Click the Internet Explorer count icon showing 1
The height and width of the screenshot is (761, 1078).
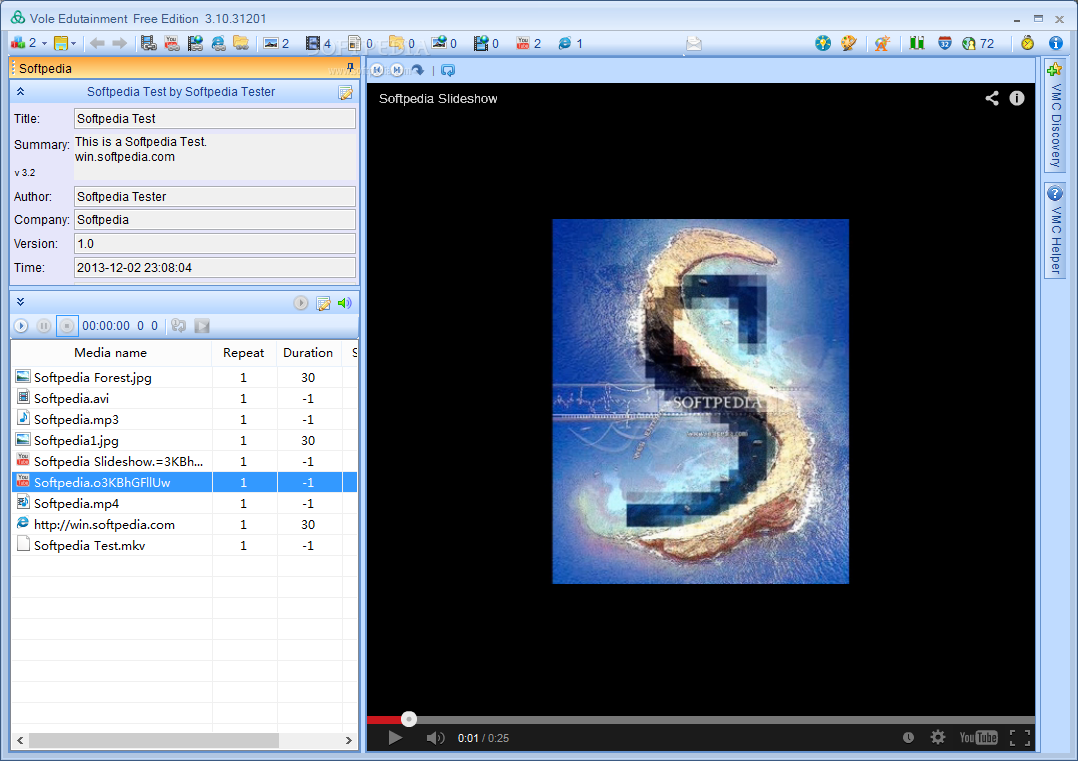[x=564, y=43]
